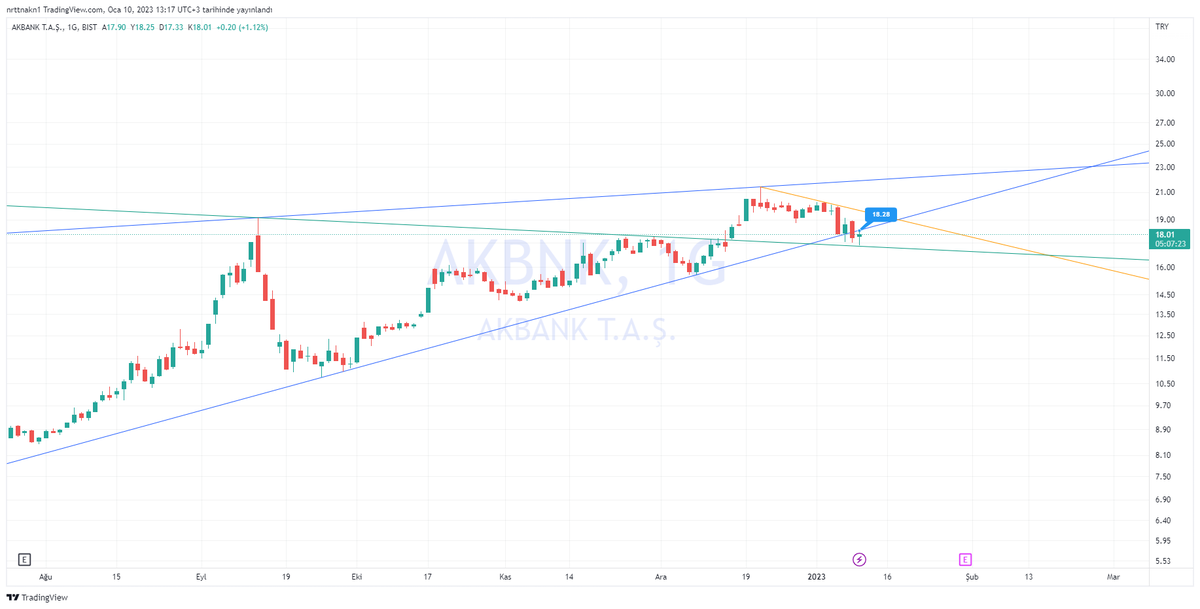1200x609 pixels.
Task: Click the Eyl date axis label
Action: click(x=201, y=577)
